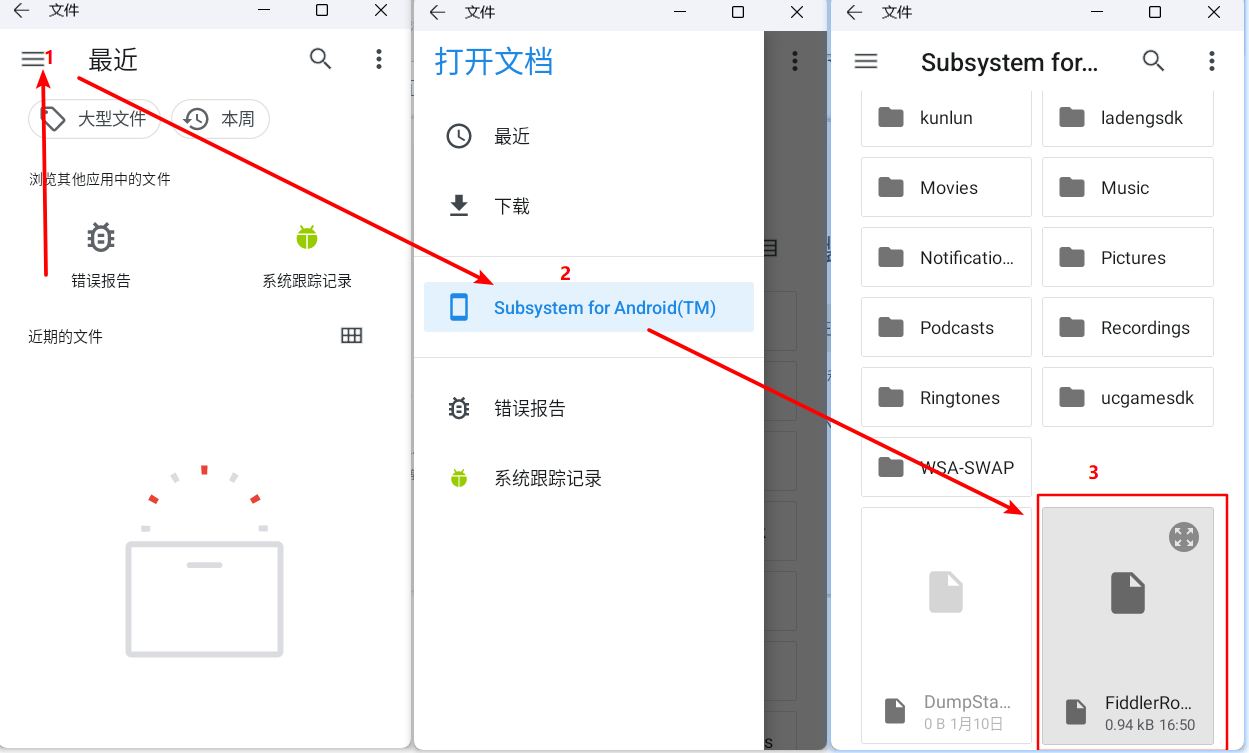This screenshot has width=1249, height=753.
Task: Open the WSA-SWAP folder
Action: pos(946,467)
